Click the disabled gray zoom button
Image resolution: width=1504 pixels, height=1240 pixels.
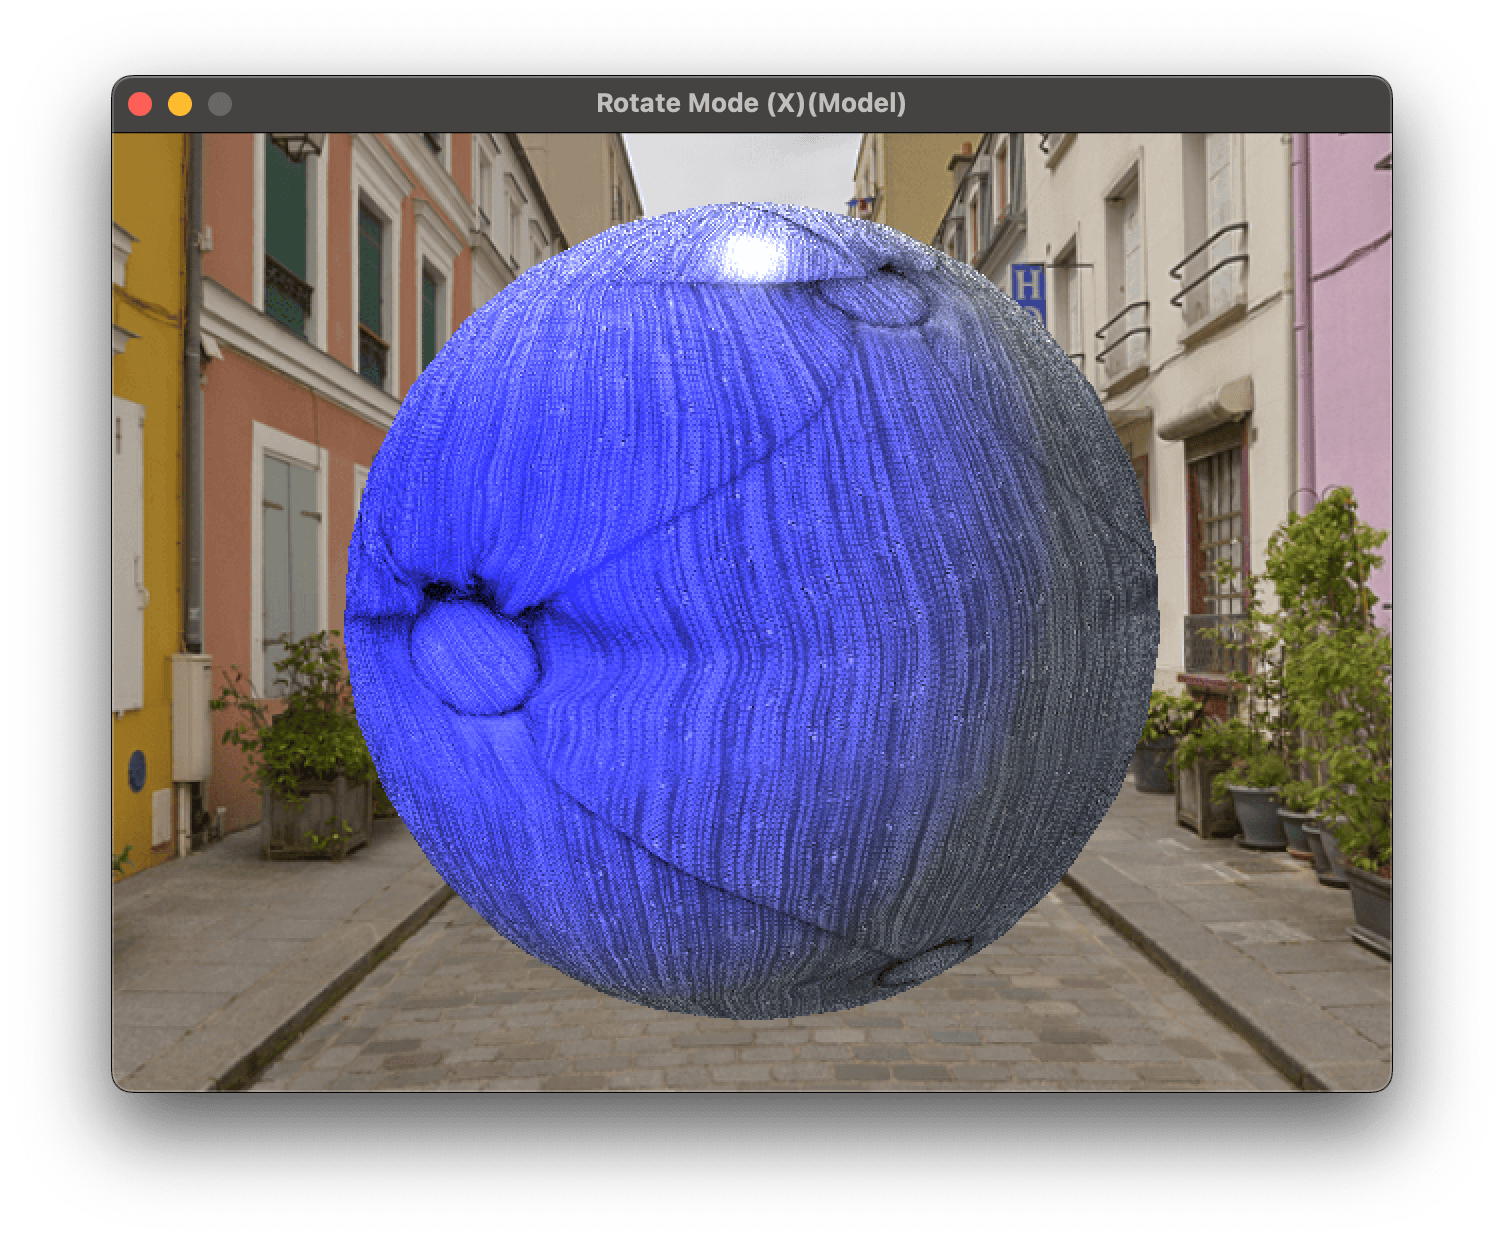coord(220,104)
